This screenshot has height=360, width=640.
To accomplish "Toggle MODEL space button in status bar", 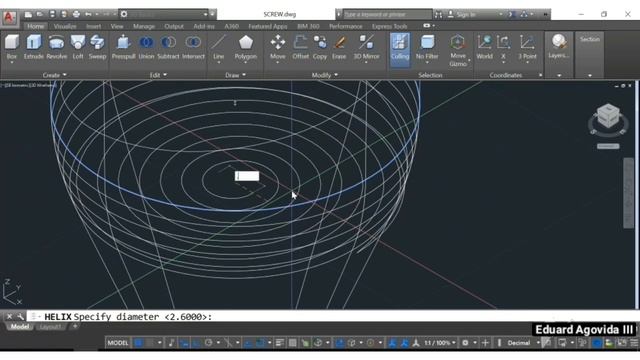I will pos(118,343).
